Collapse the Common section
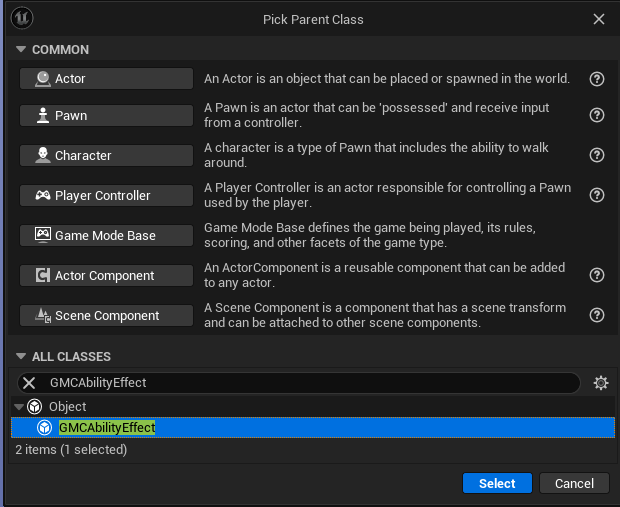Image resolution: width=620 pixels, height=507 pixels. [20, 50]
